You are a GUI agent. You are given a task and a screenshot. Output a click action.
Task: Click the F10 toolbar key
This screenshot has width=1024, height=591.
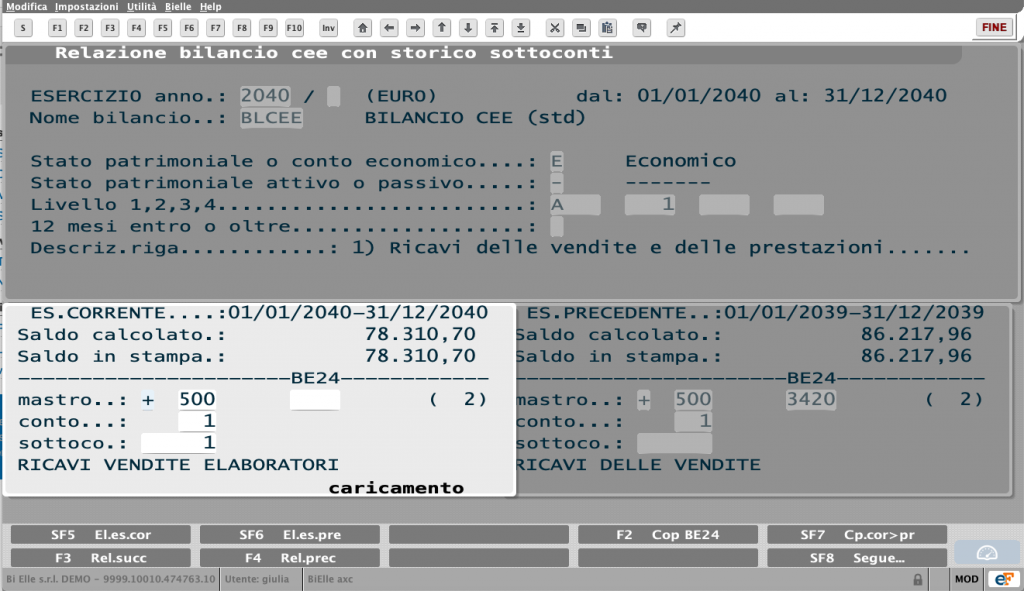[x=295, y=28]
